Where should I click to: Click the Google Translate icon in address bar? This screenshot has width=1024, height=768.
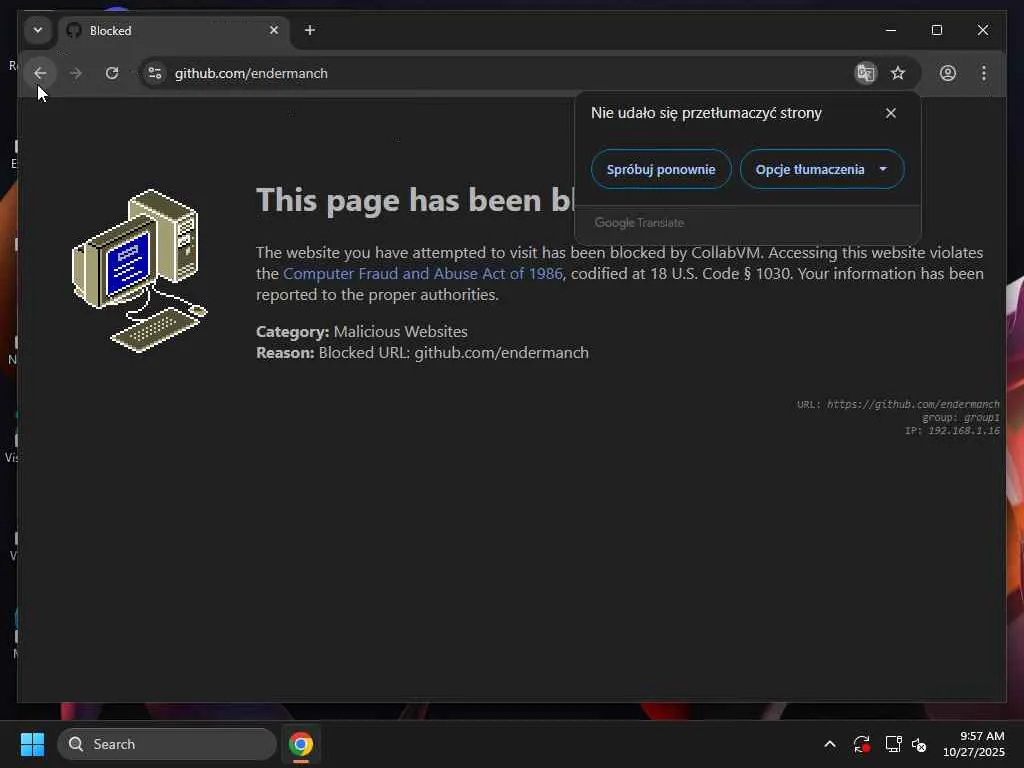point(866,73)
